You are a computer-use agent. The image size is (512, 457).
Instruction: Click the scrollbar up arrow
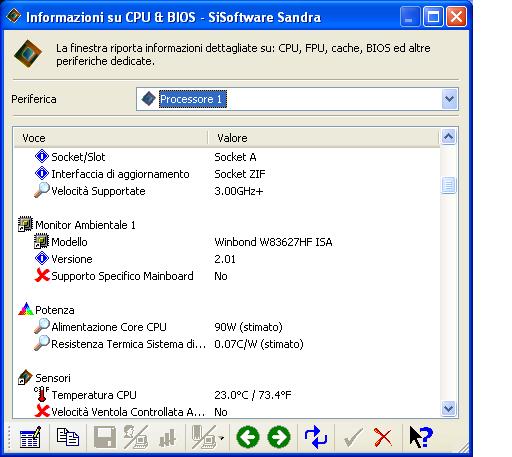coord(449,137)
